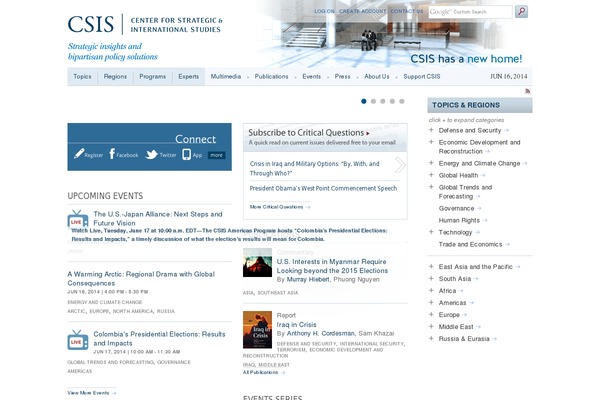Click 'CSIS has a new home!' banner
This screenshot has width=600, height=400.
pos(466,59)
